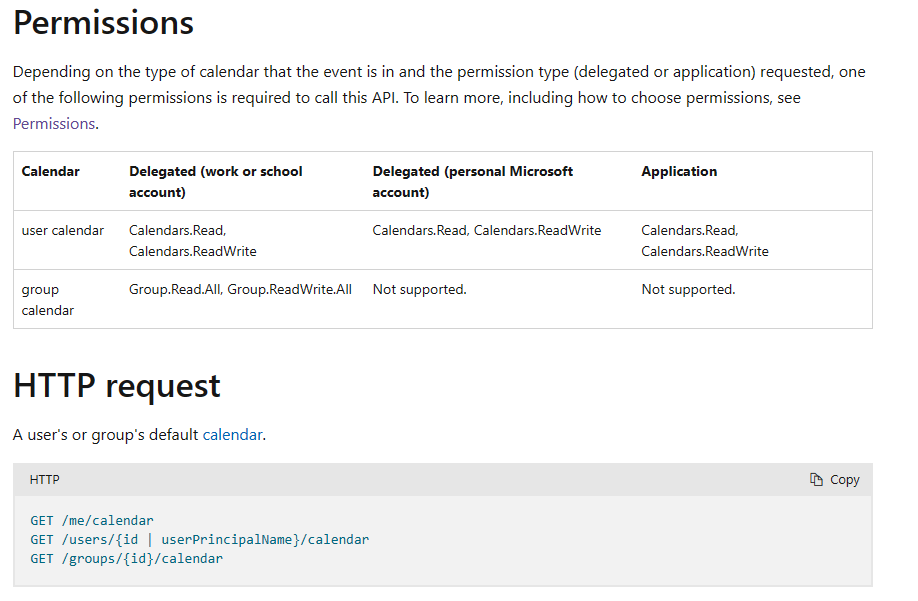918x601 pixels.
Task: Select the group calendar row label
Action: pos(48,299)
